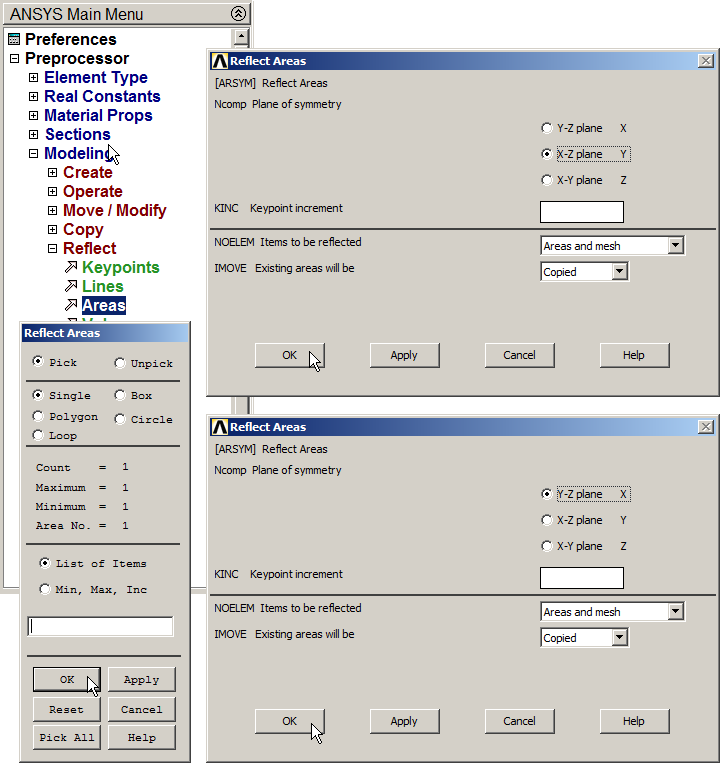Close the lower Reflect Areas dialog
The image size is (720, 763).
point(704,427)
